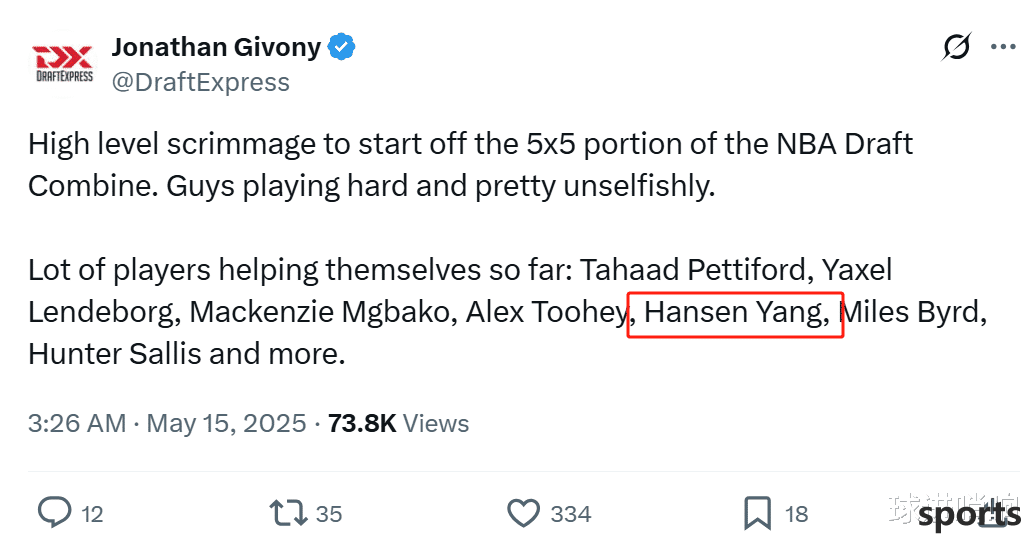Click the blue verified badge
The image size is (1036, 546).
342,47
